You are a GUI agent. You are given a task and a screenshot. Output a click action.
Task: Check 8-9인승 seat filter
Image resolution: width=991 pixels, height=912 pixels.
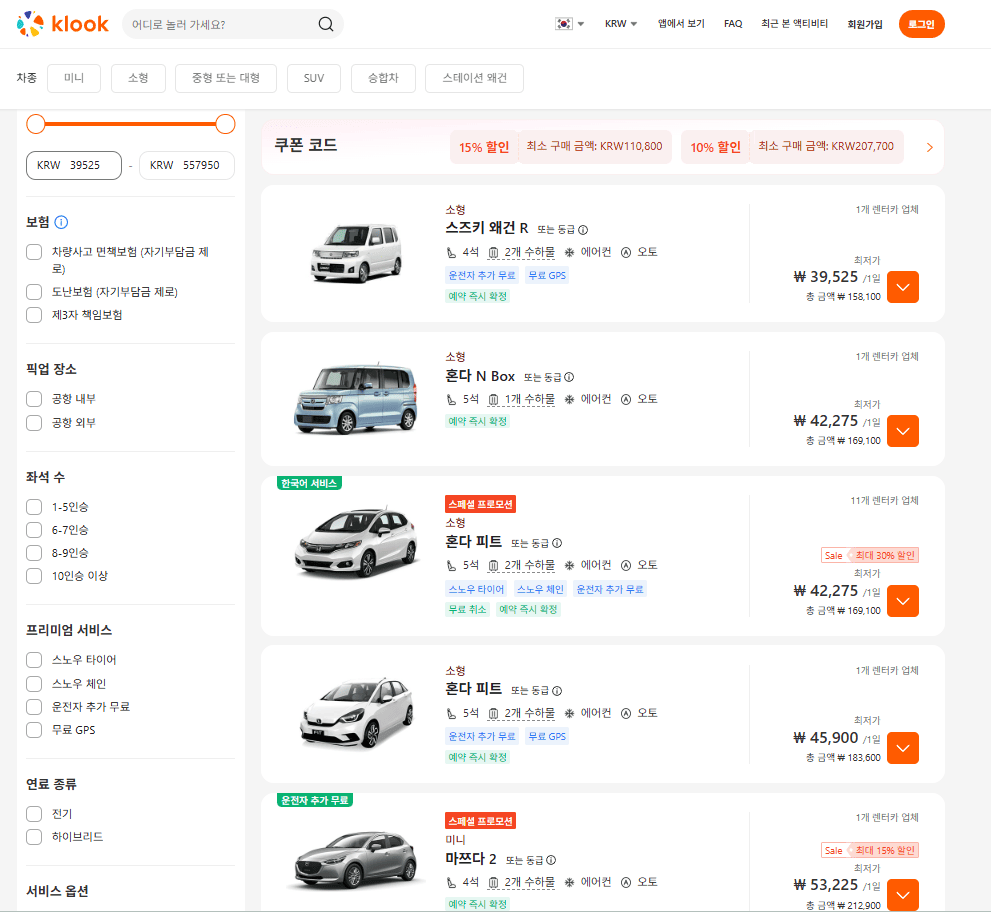coord(34,553)
